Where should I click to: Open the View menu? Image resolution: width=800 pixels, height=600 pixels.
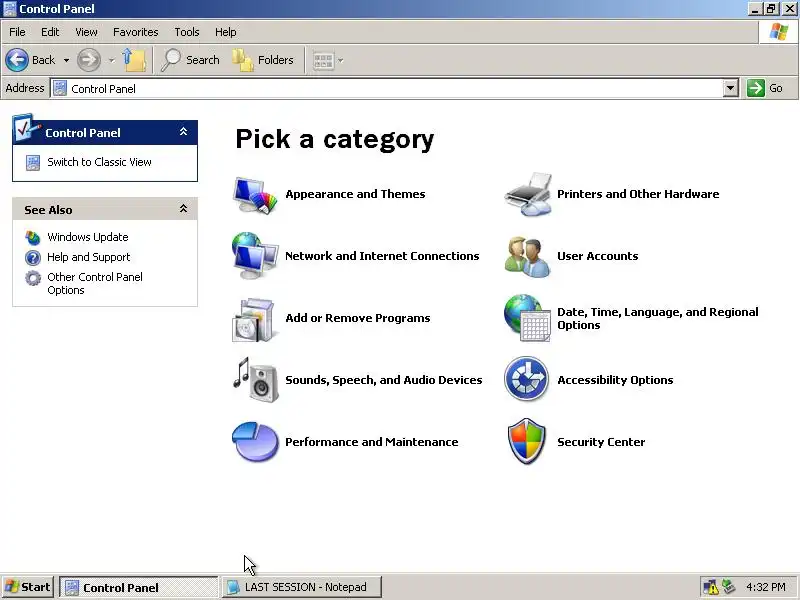(x=86, y=32)
